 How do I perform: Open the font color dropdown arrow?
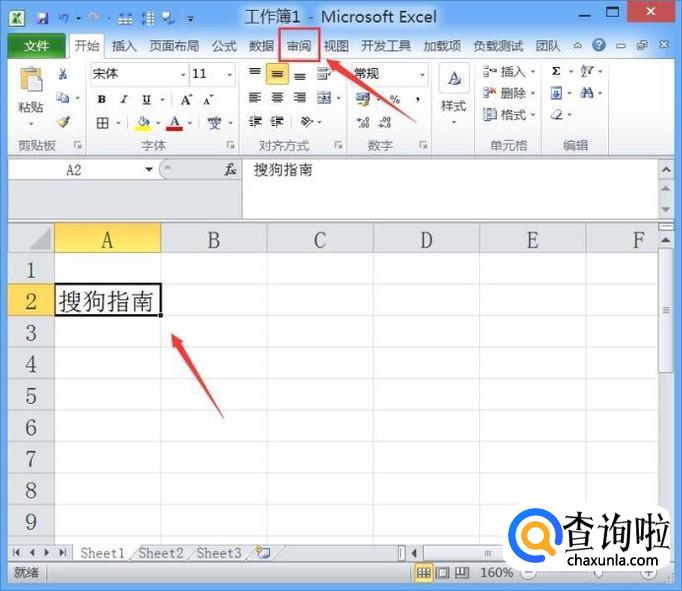pos(190,124)
